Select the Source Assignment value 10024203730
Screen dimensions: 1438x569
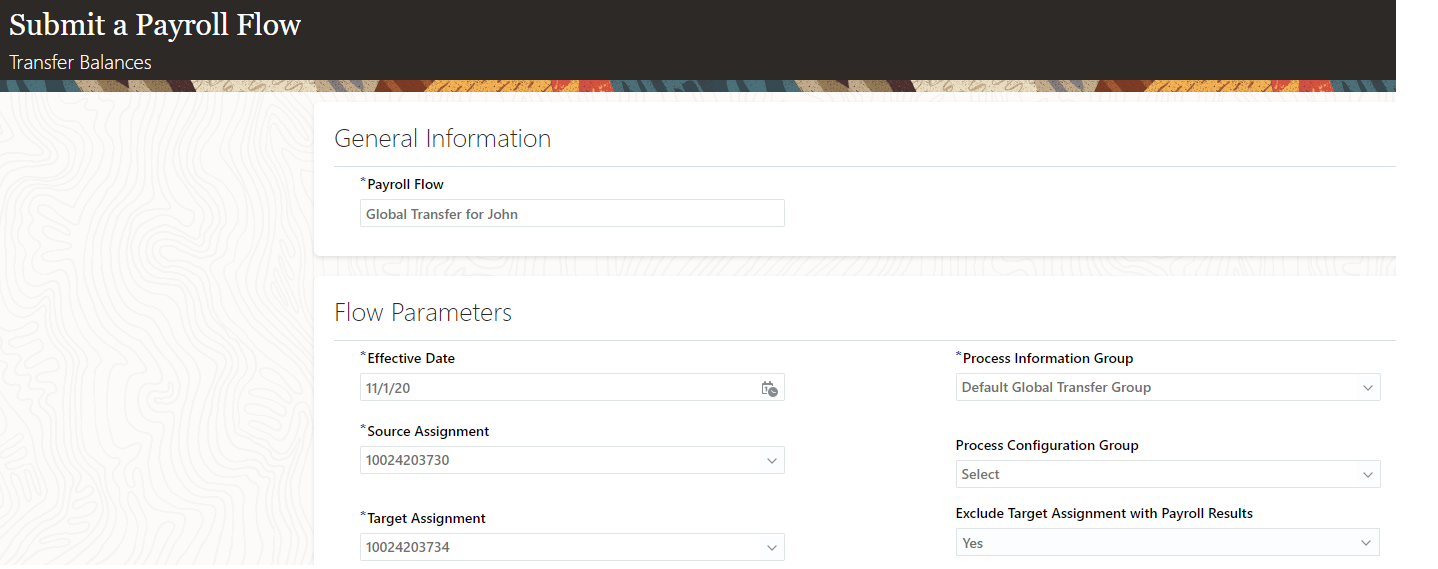tap(555, 461)
